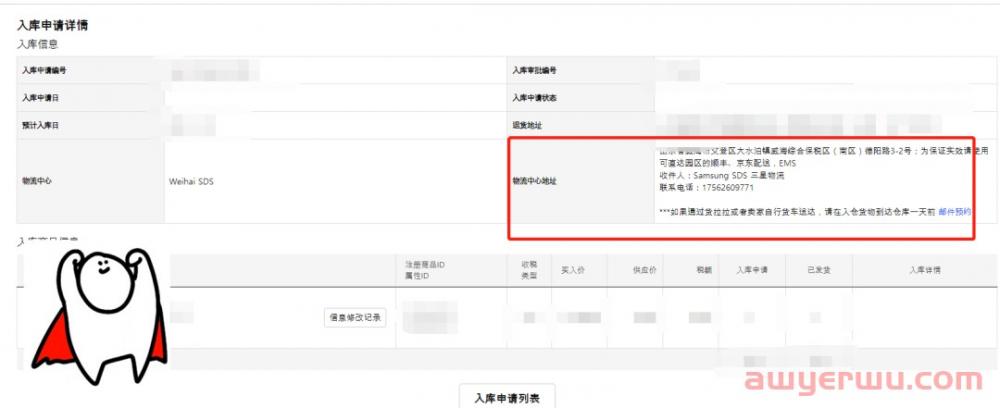1000x408 pixels.
Task: Click the 入库审批编号 label cell
Action: point(580,70)
